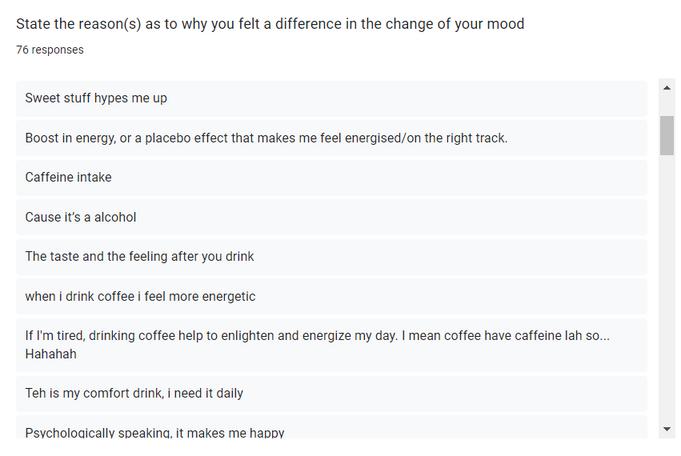Click the scrollbar up arrow
Viewport: 681px width, 456px height.
click(x=667, y=88)
